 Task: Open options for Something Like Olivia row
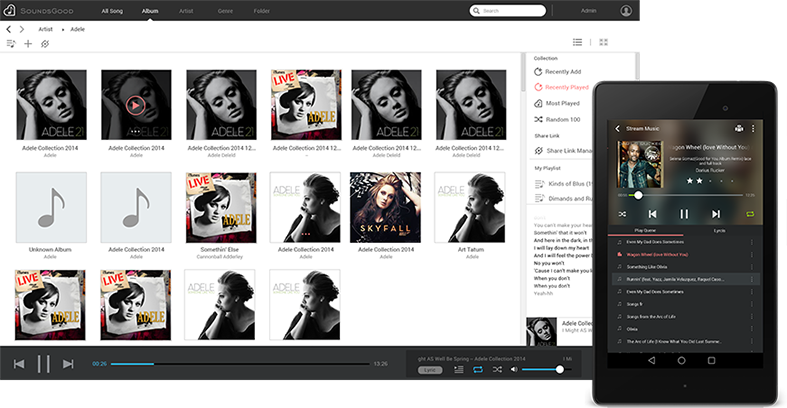[x=751, y=267]
